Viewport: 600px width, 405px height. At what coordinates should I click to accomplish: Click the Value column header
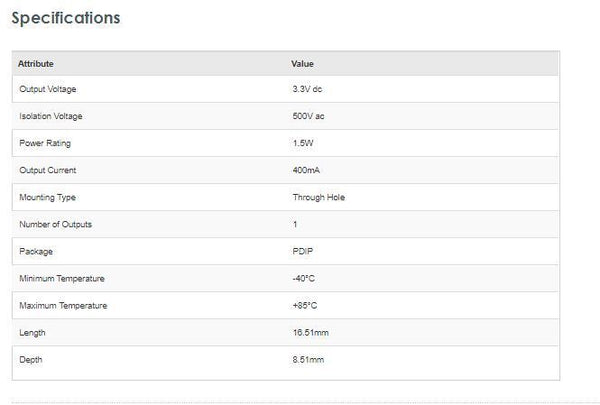click(x=302, y=63)
